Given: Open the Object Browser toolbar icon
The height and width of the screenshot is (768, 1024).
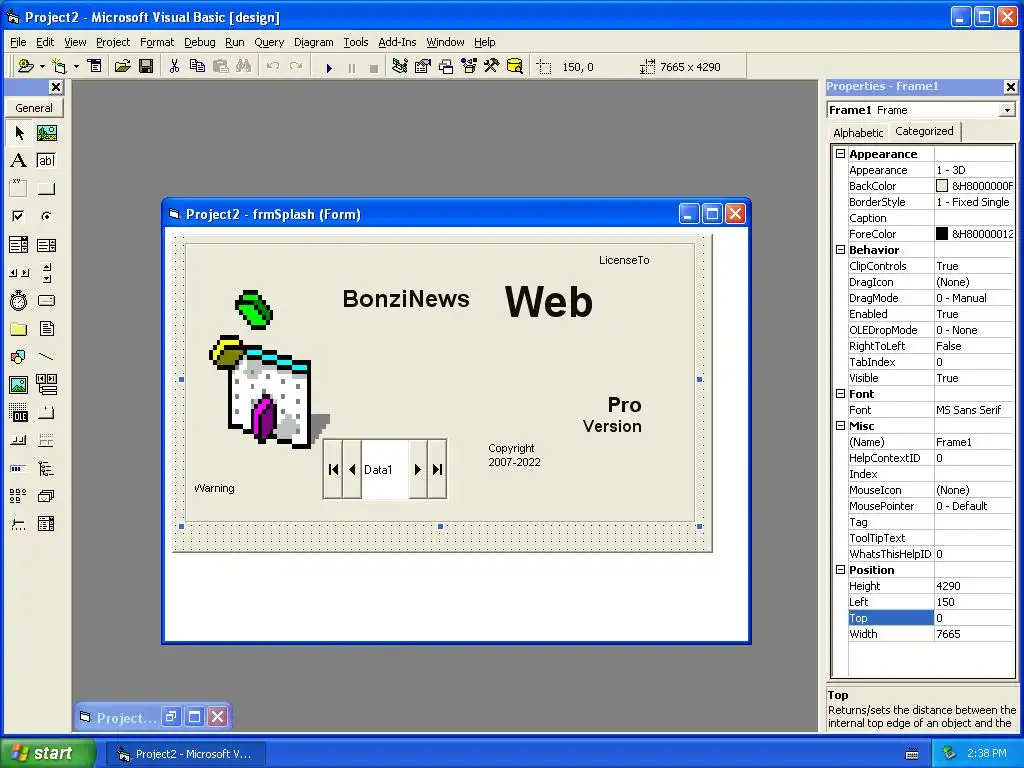Looking at the screenshot, I should [469, 66].
